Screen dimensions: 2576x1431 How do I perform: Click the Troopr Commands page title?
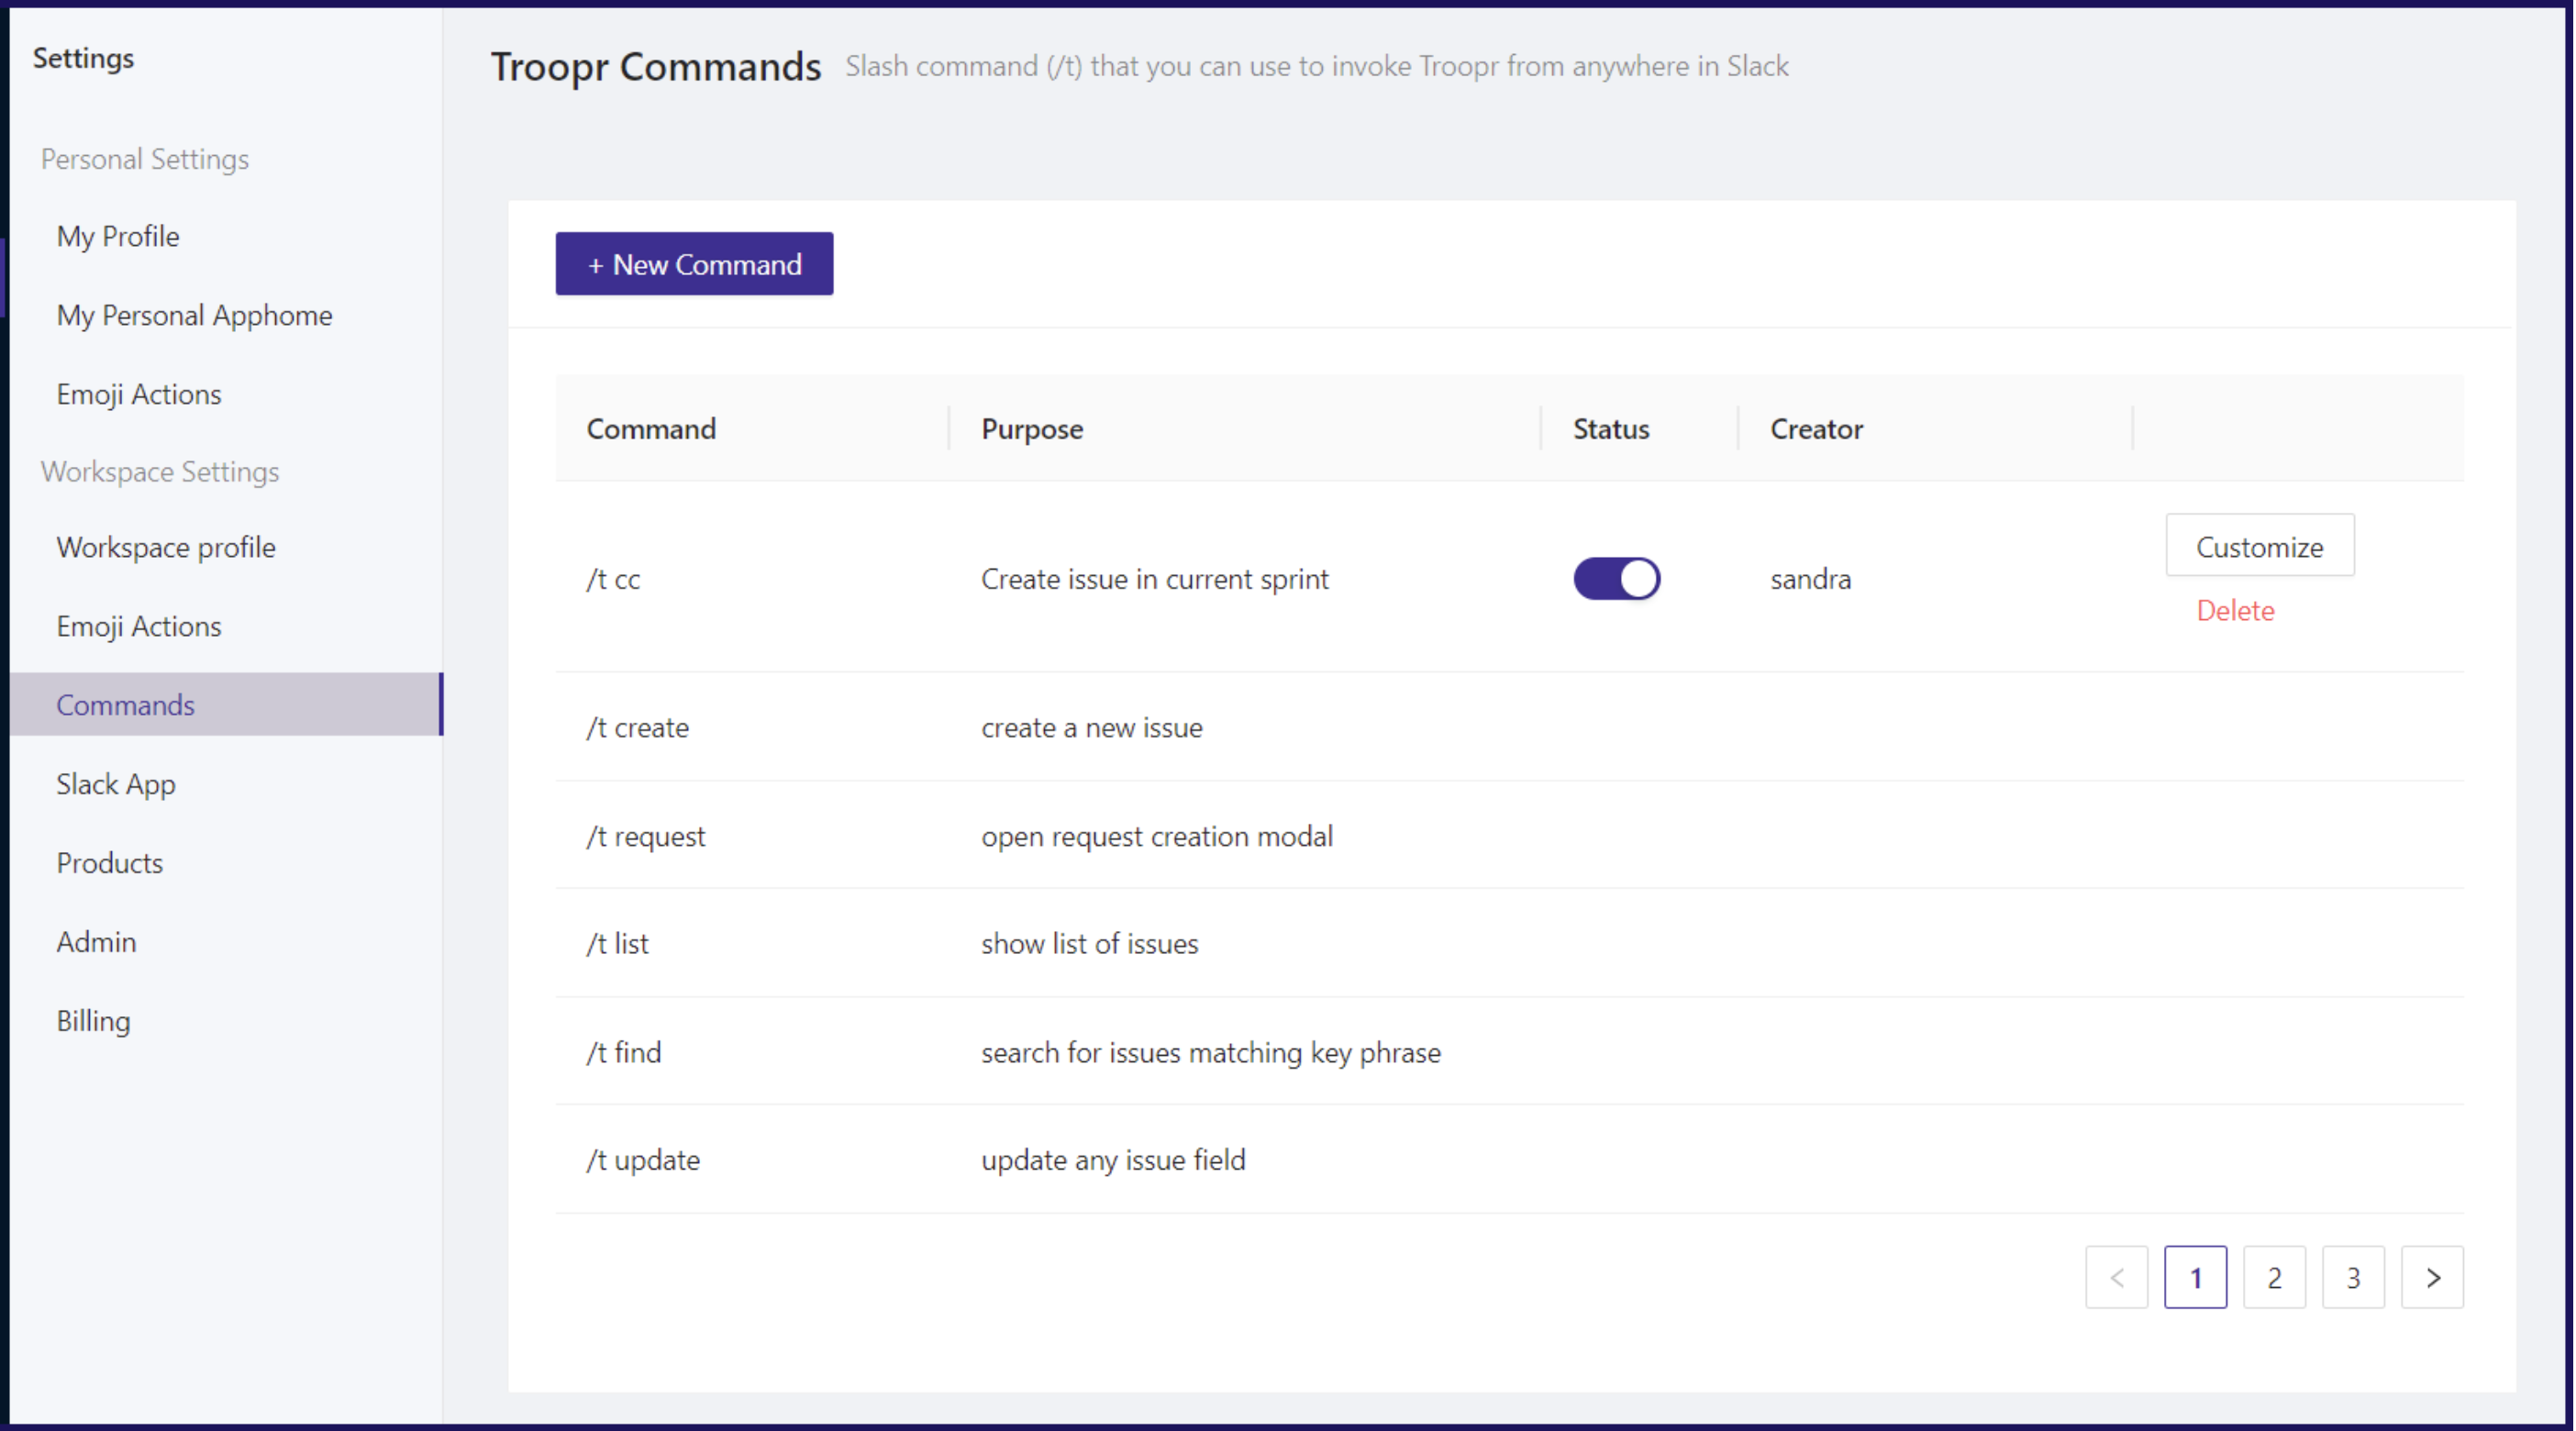(x=656, y=66)
